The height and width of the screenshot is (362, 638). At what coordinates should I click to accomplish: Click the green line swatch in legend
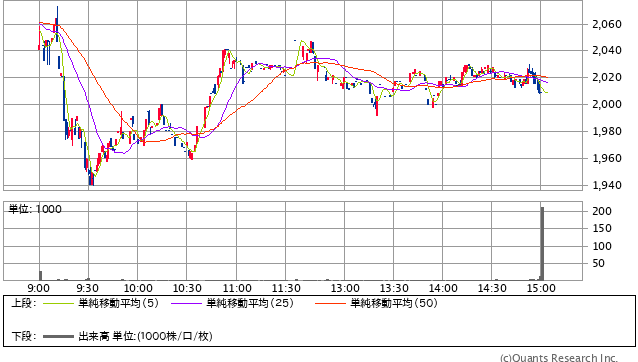58,303
